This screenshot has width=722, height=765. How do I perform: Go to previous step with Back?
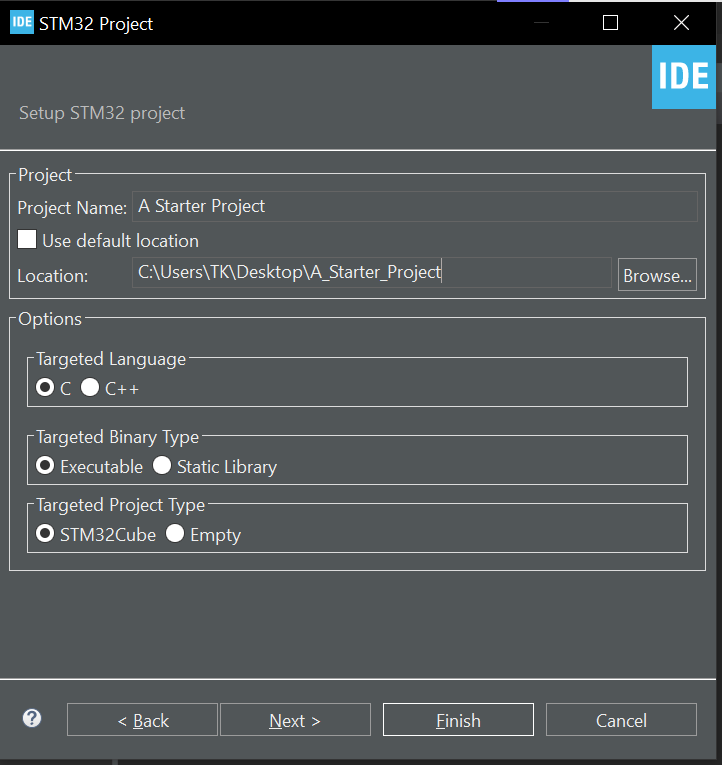pyautogui.click(x=142, y=720)
